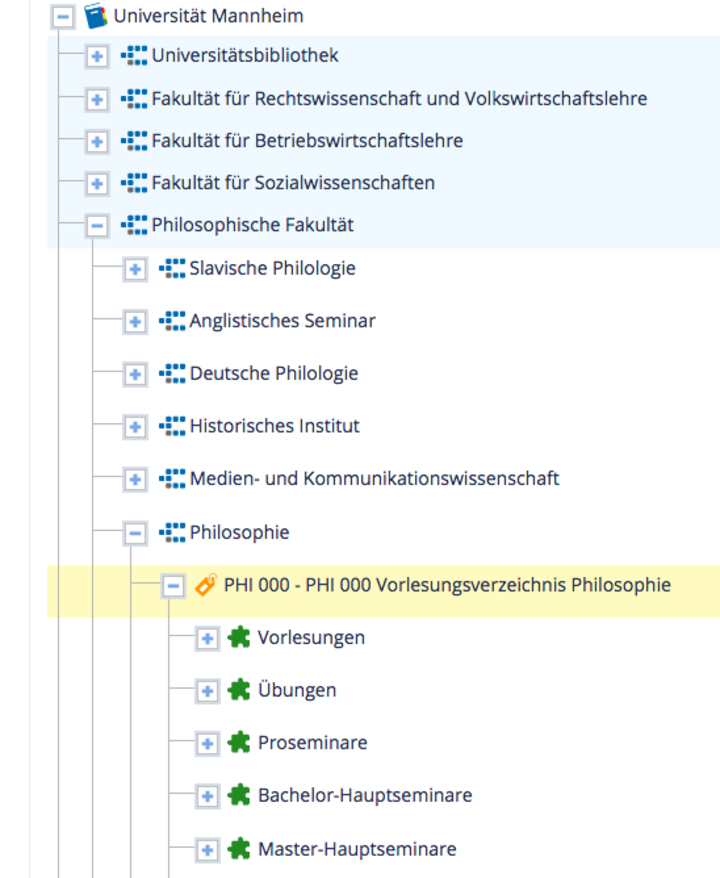Viewport: 720px width, 878px height.
Task: Collapse the Philosophische Fakultät node
Action: pyautogui.click(x=97, y=226)
